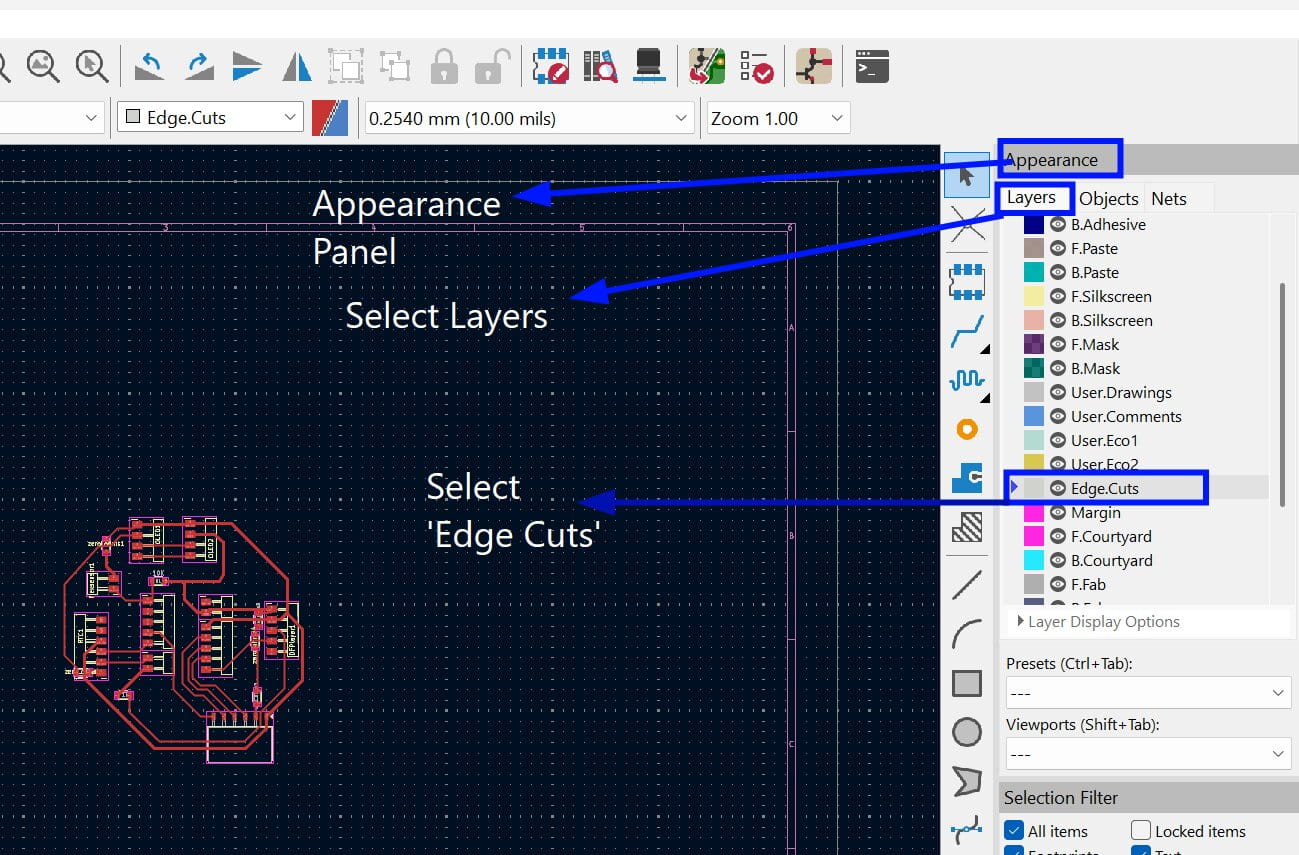
Task: Group the selected items
Action: coord(346,66)
